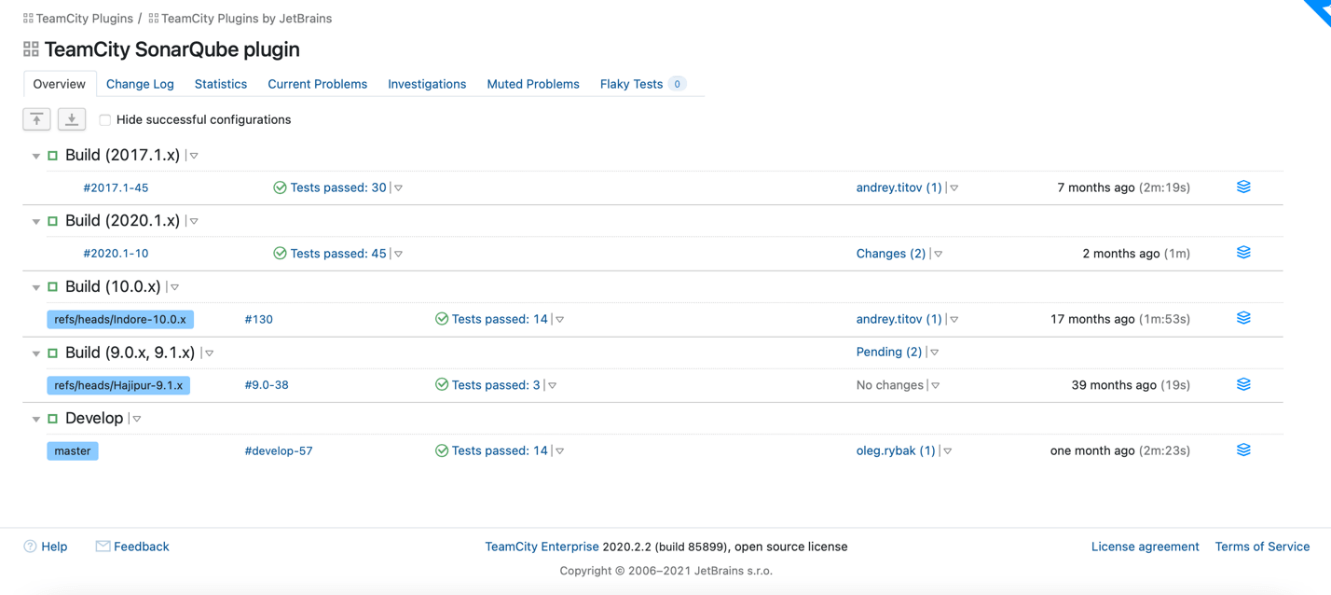Open Pending (2) changes link
Viewport: 1331px width, 595px height.
[889, 353]
